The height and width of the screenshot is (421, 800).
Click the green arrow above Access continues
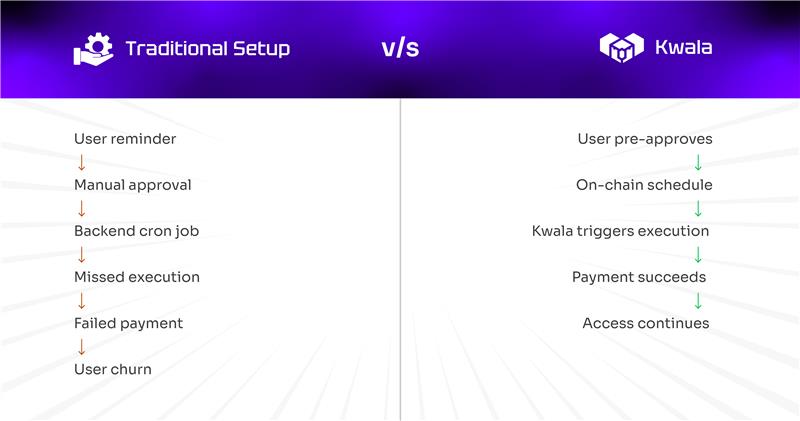click(698, 300)
